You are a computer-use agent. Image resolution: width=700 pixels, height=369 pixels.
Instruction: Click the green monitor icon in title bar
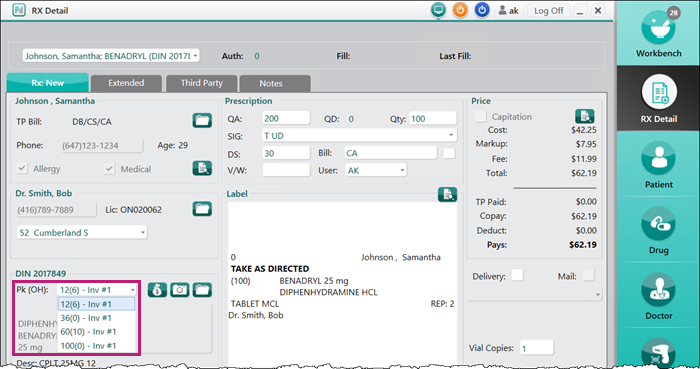point(438,10)
